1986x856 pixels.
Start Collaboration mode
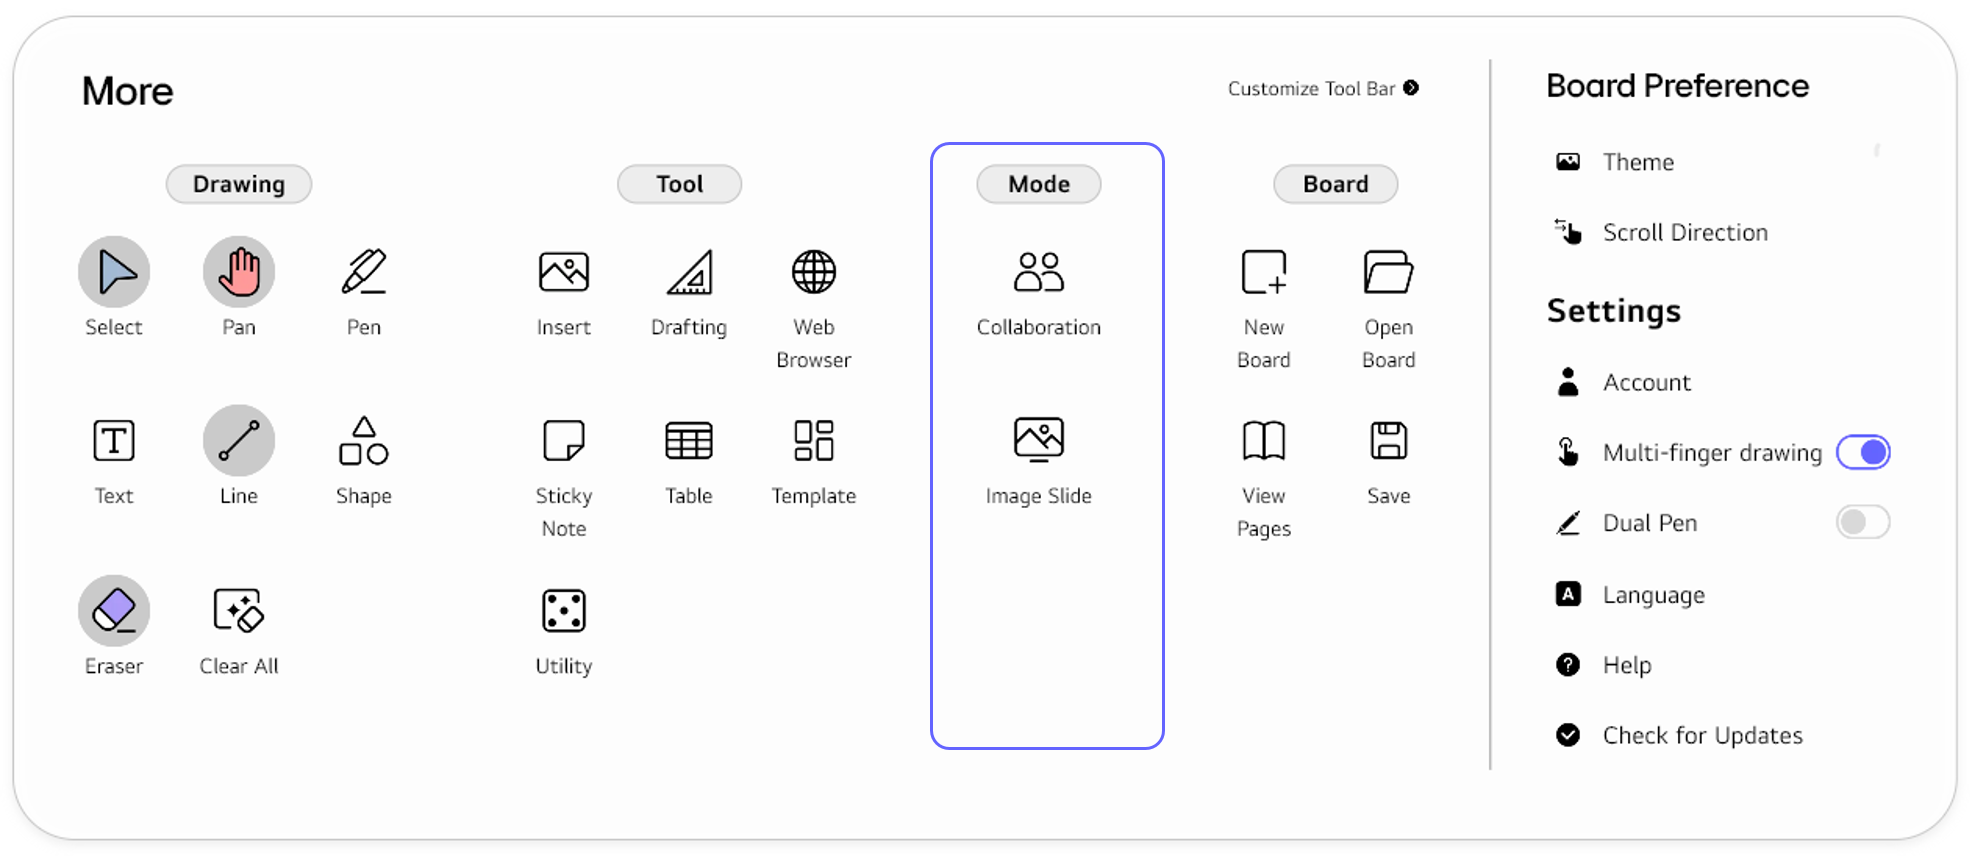pyautogui.click(x=1039, y=272)
